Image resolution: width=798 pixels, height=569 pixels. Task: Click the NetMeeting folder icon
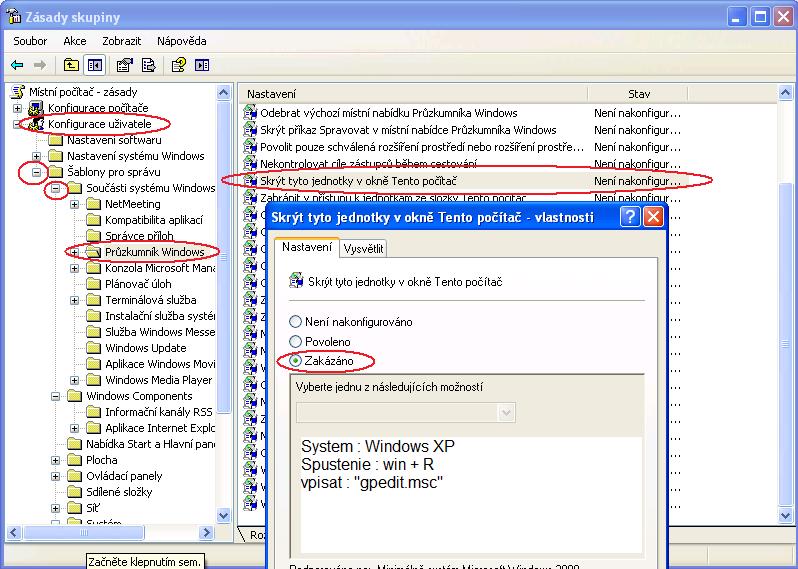click(x=94, y=204)
